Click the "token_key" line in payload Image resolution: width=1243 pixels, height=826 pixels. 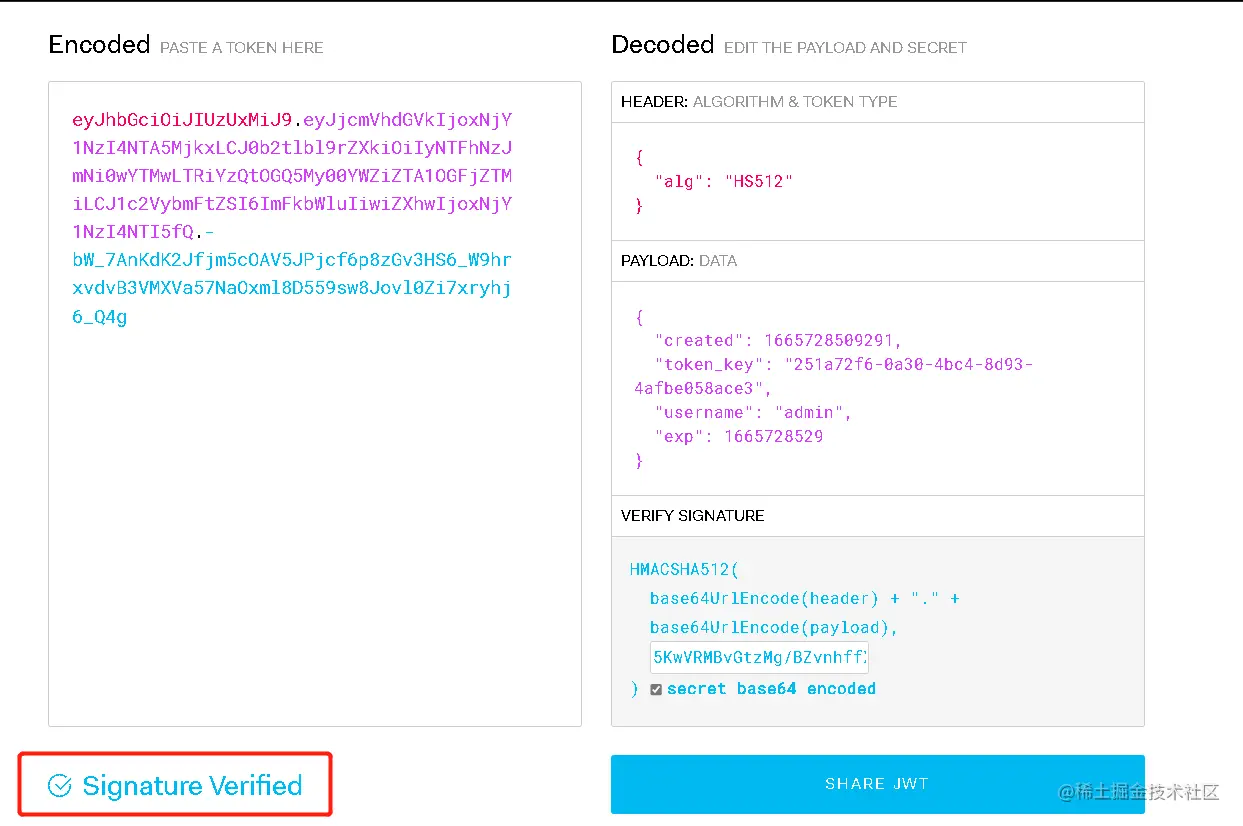833,376
